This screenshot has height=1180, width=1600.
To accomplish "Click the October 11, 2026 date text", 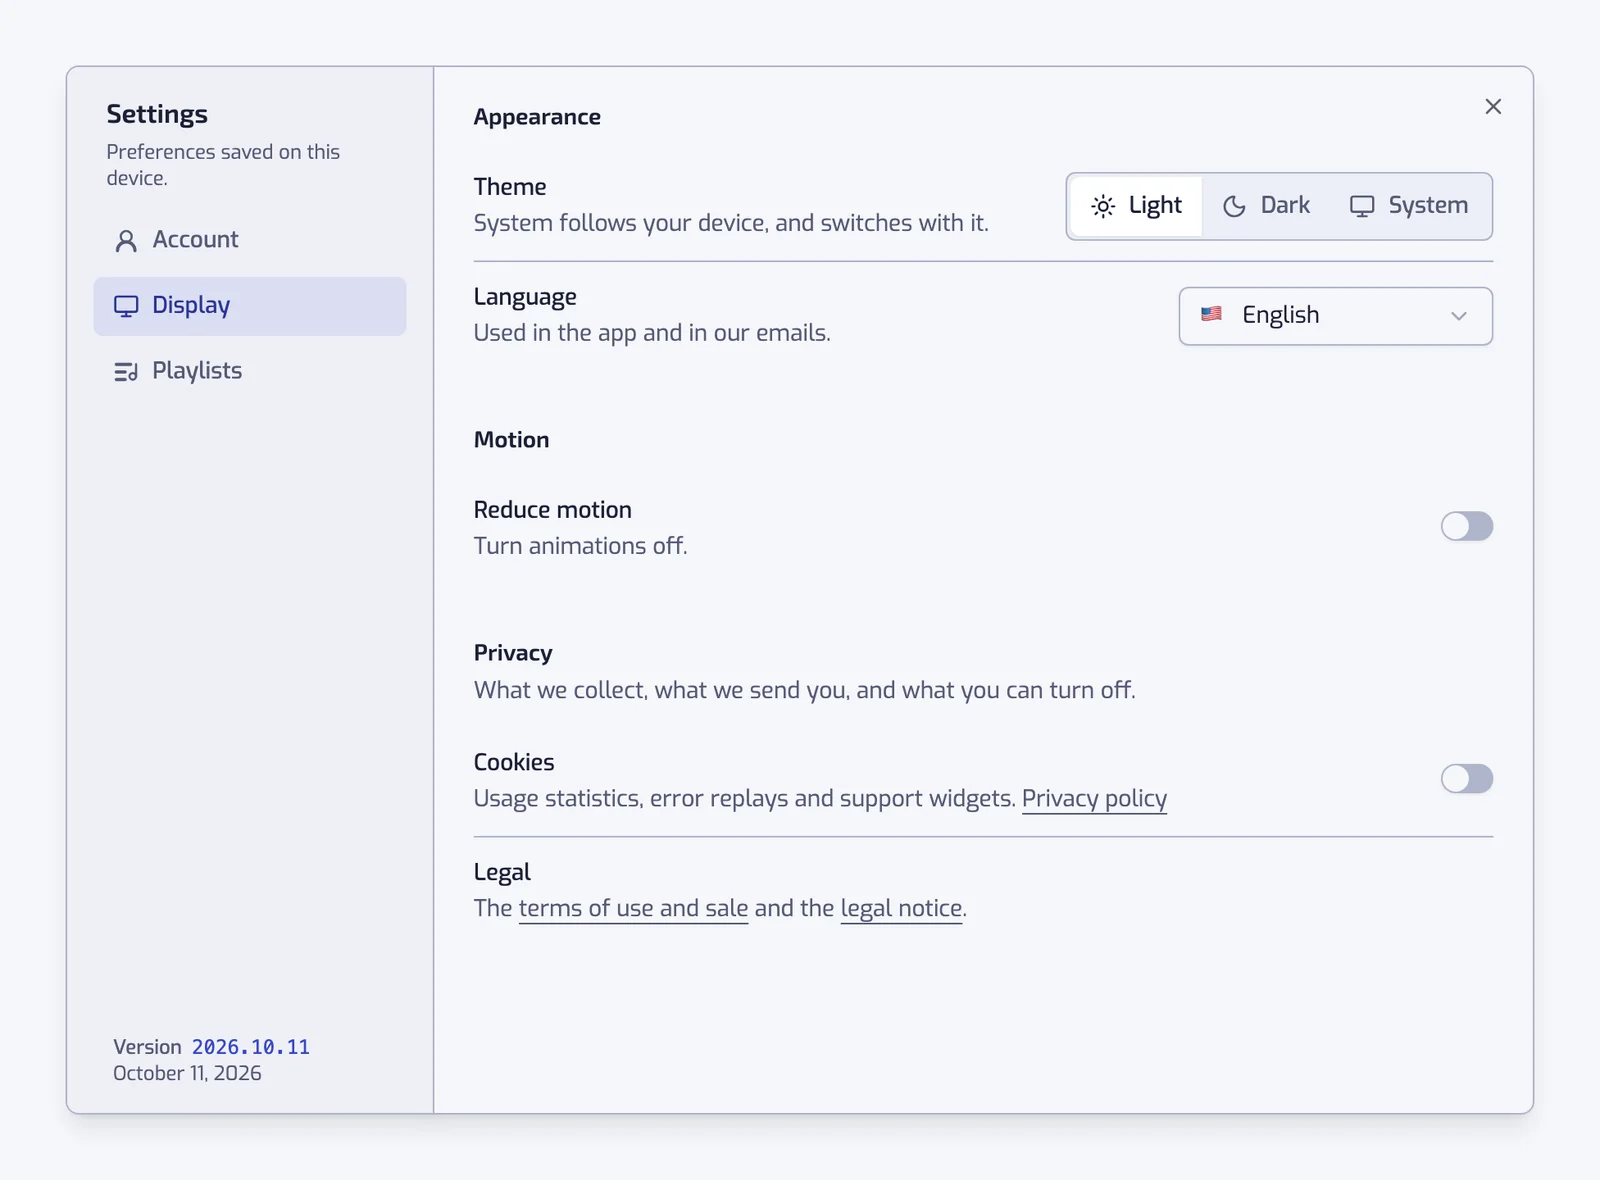I will pos(187,1073).
